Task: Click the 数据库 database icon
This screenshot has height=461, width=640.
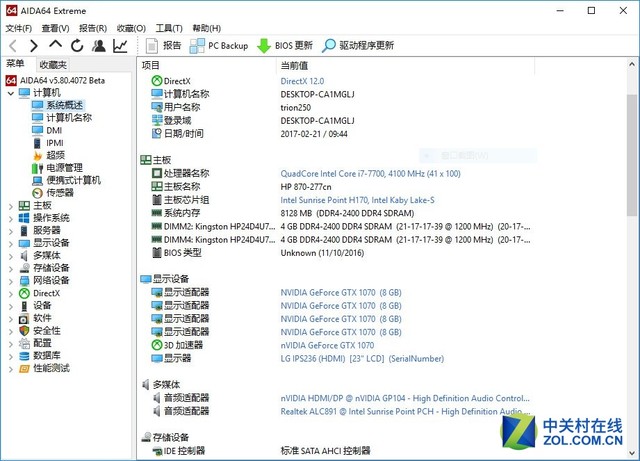Action: (x=24, y=356)
